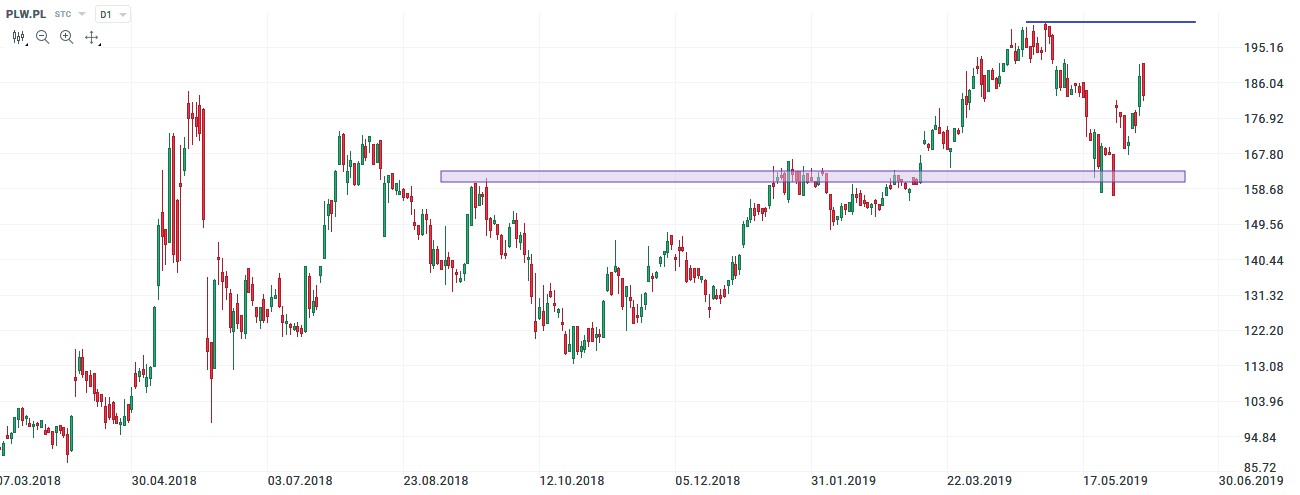Zoom out the chart with the minus magnifier
Viewport: 1300px width, 495px height.
click(43, 37)
